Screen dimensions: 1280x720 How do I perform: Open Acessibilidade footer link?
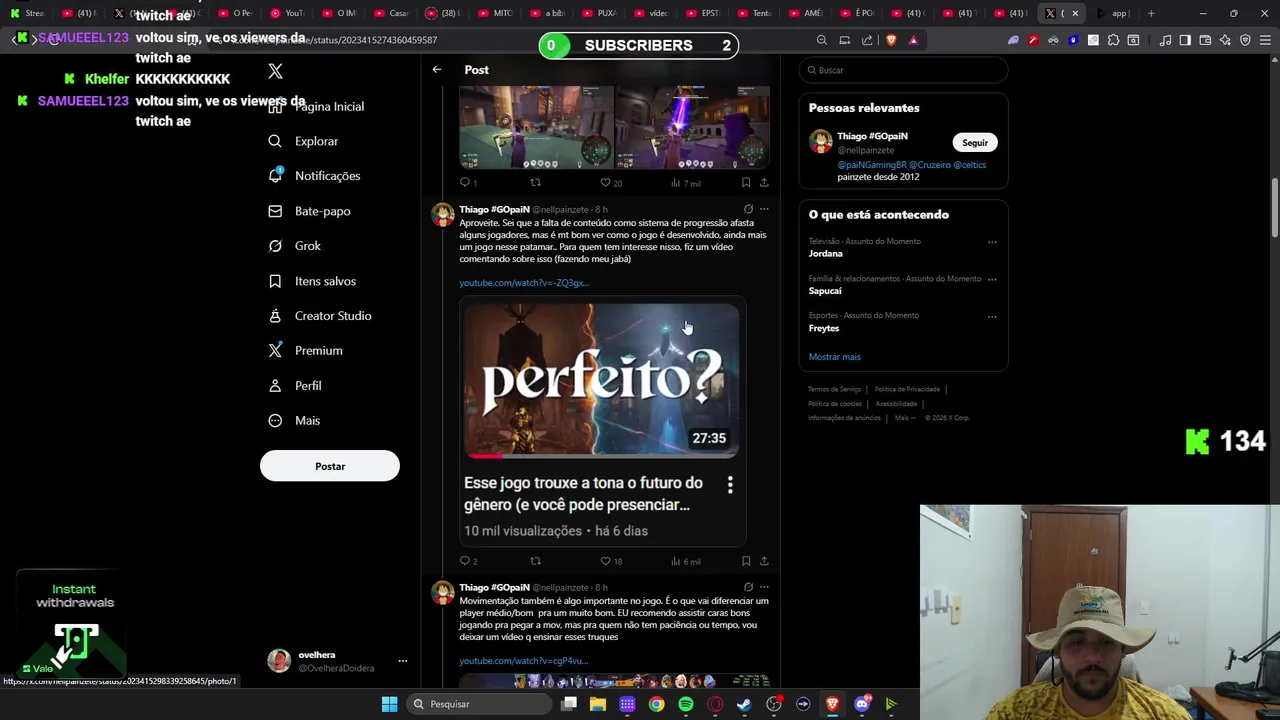click(896, 404)
